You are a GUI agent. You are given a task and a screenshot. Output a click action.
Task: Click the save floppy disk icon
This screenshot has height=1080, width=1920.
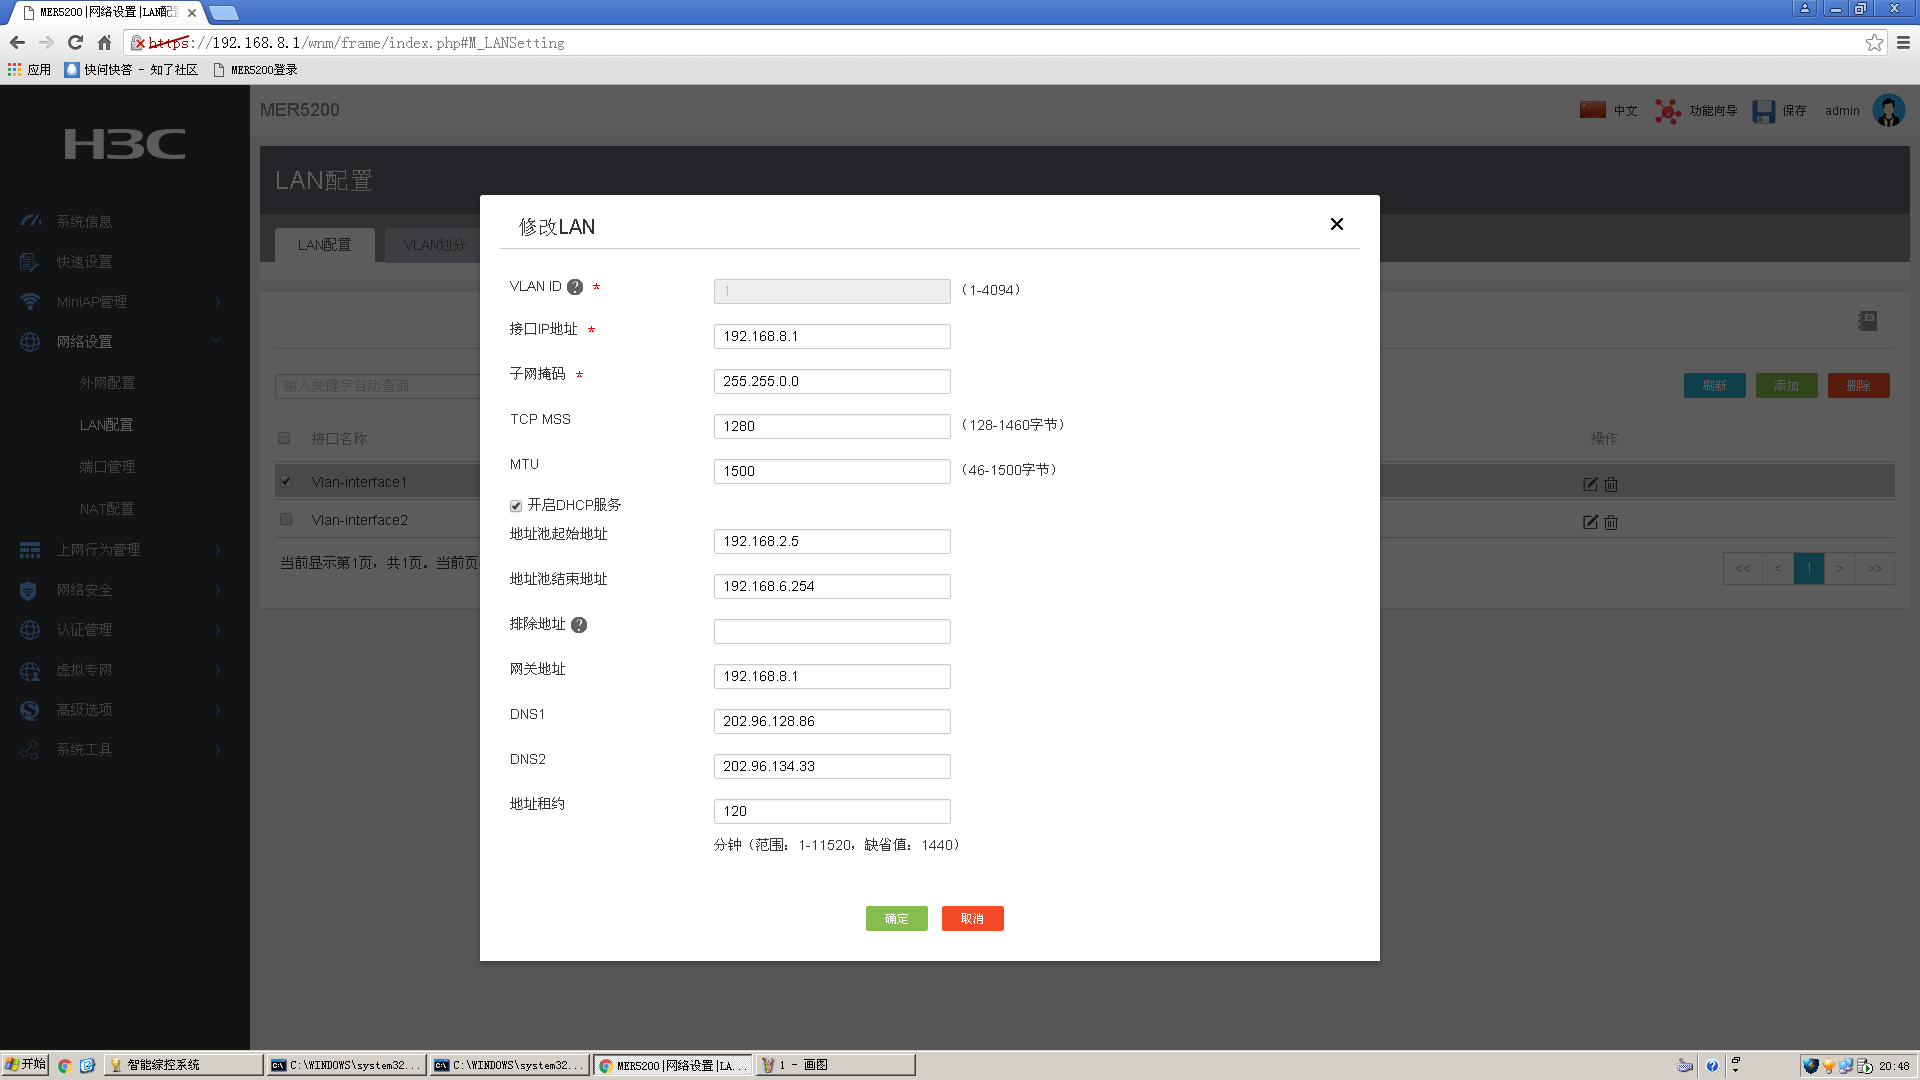coord(1763,111)
